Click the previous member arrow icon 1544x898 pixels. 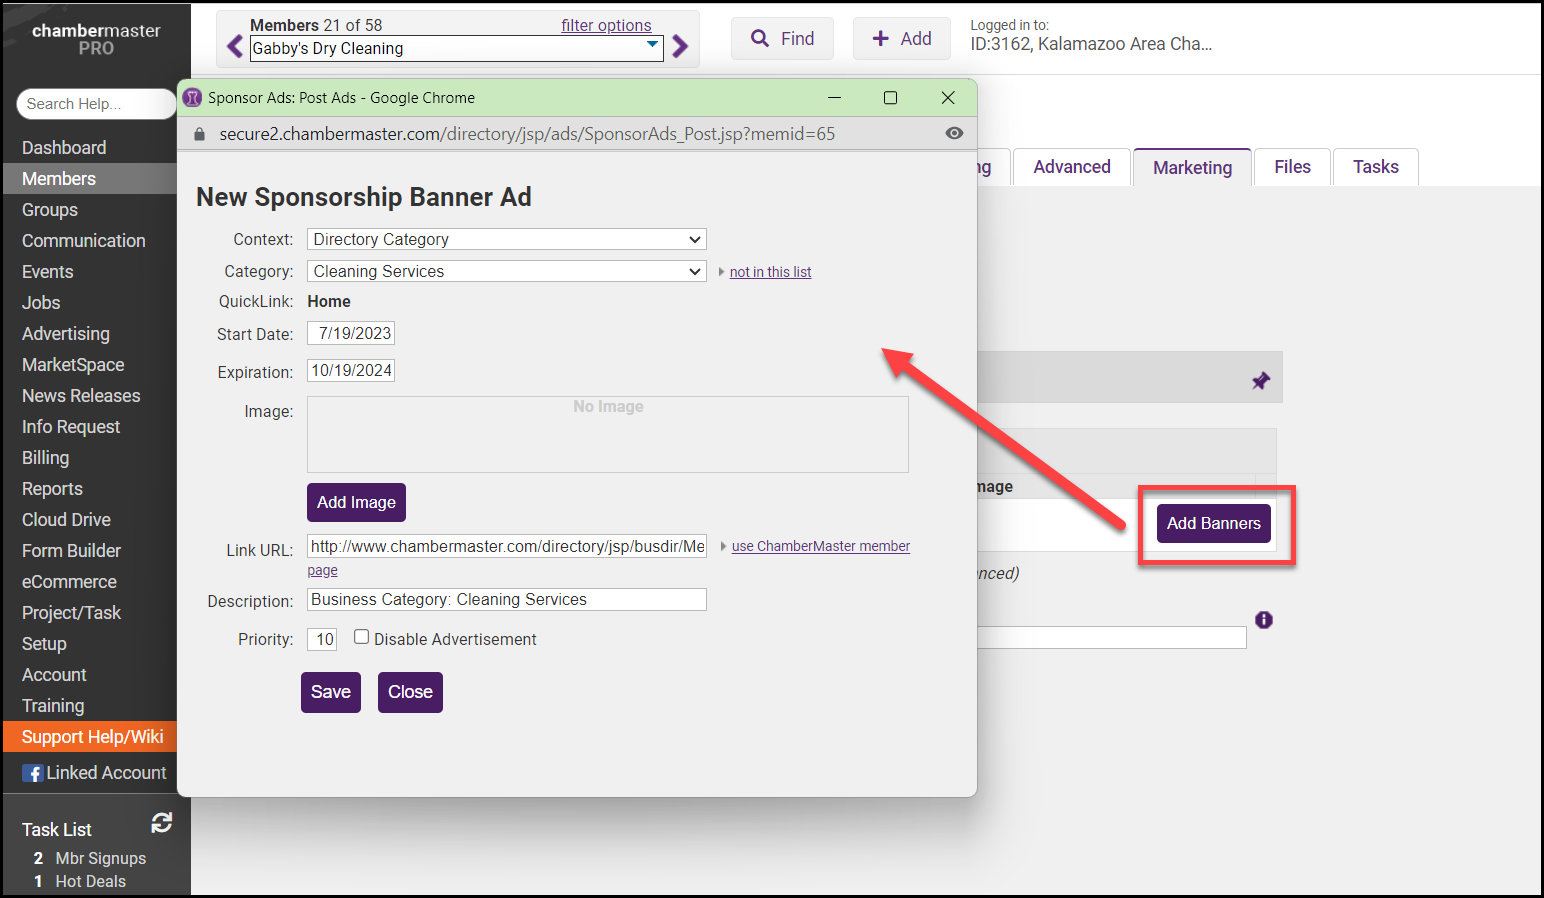235,47
